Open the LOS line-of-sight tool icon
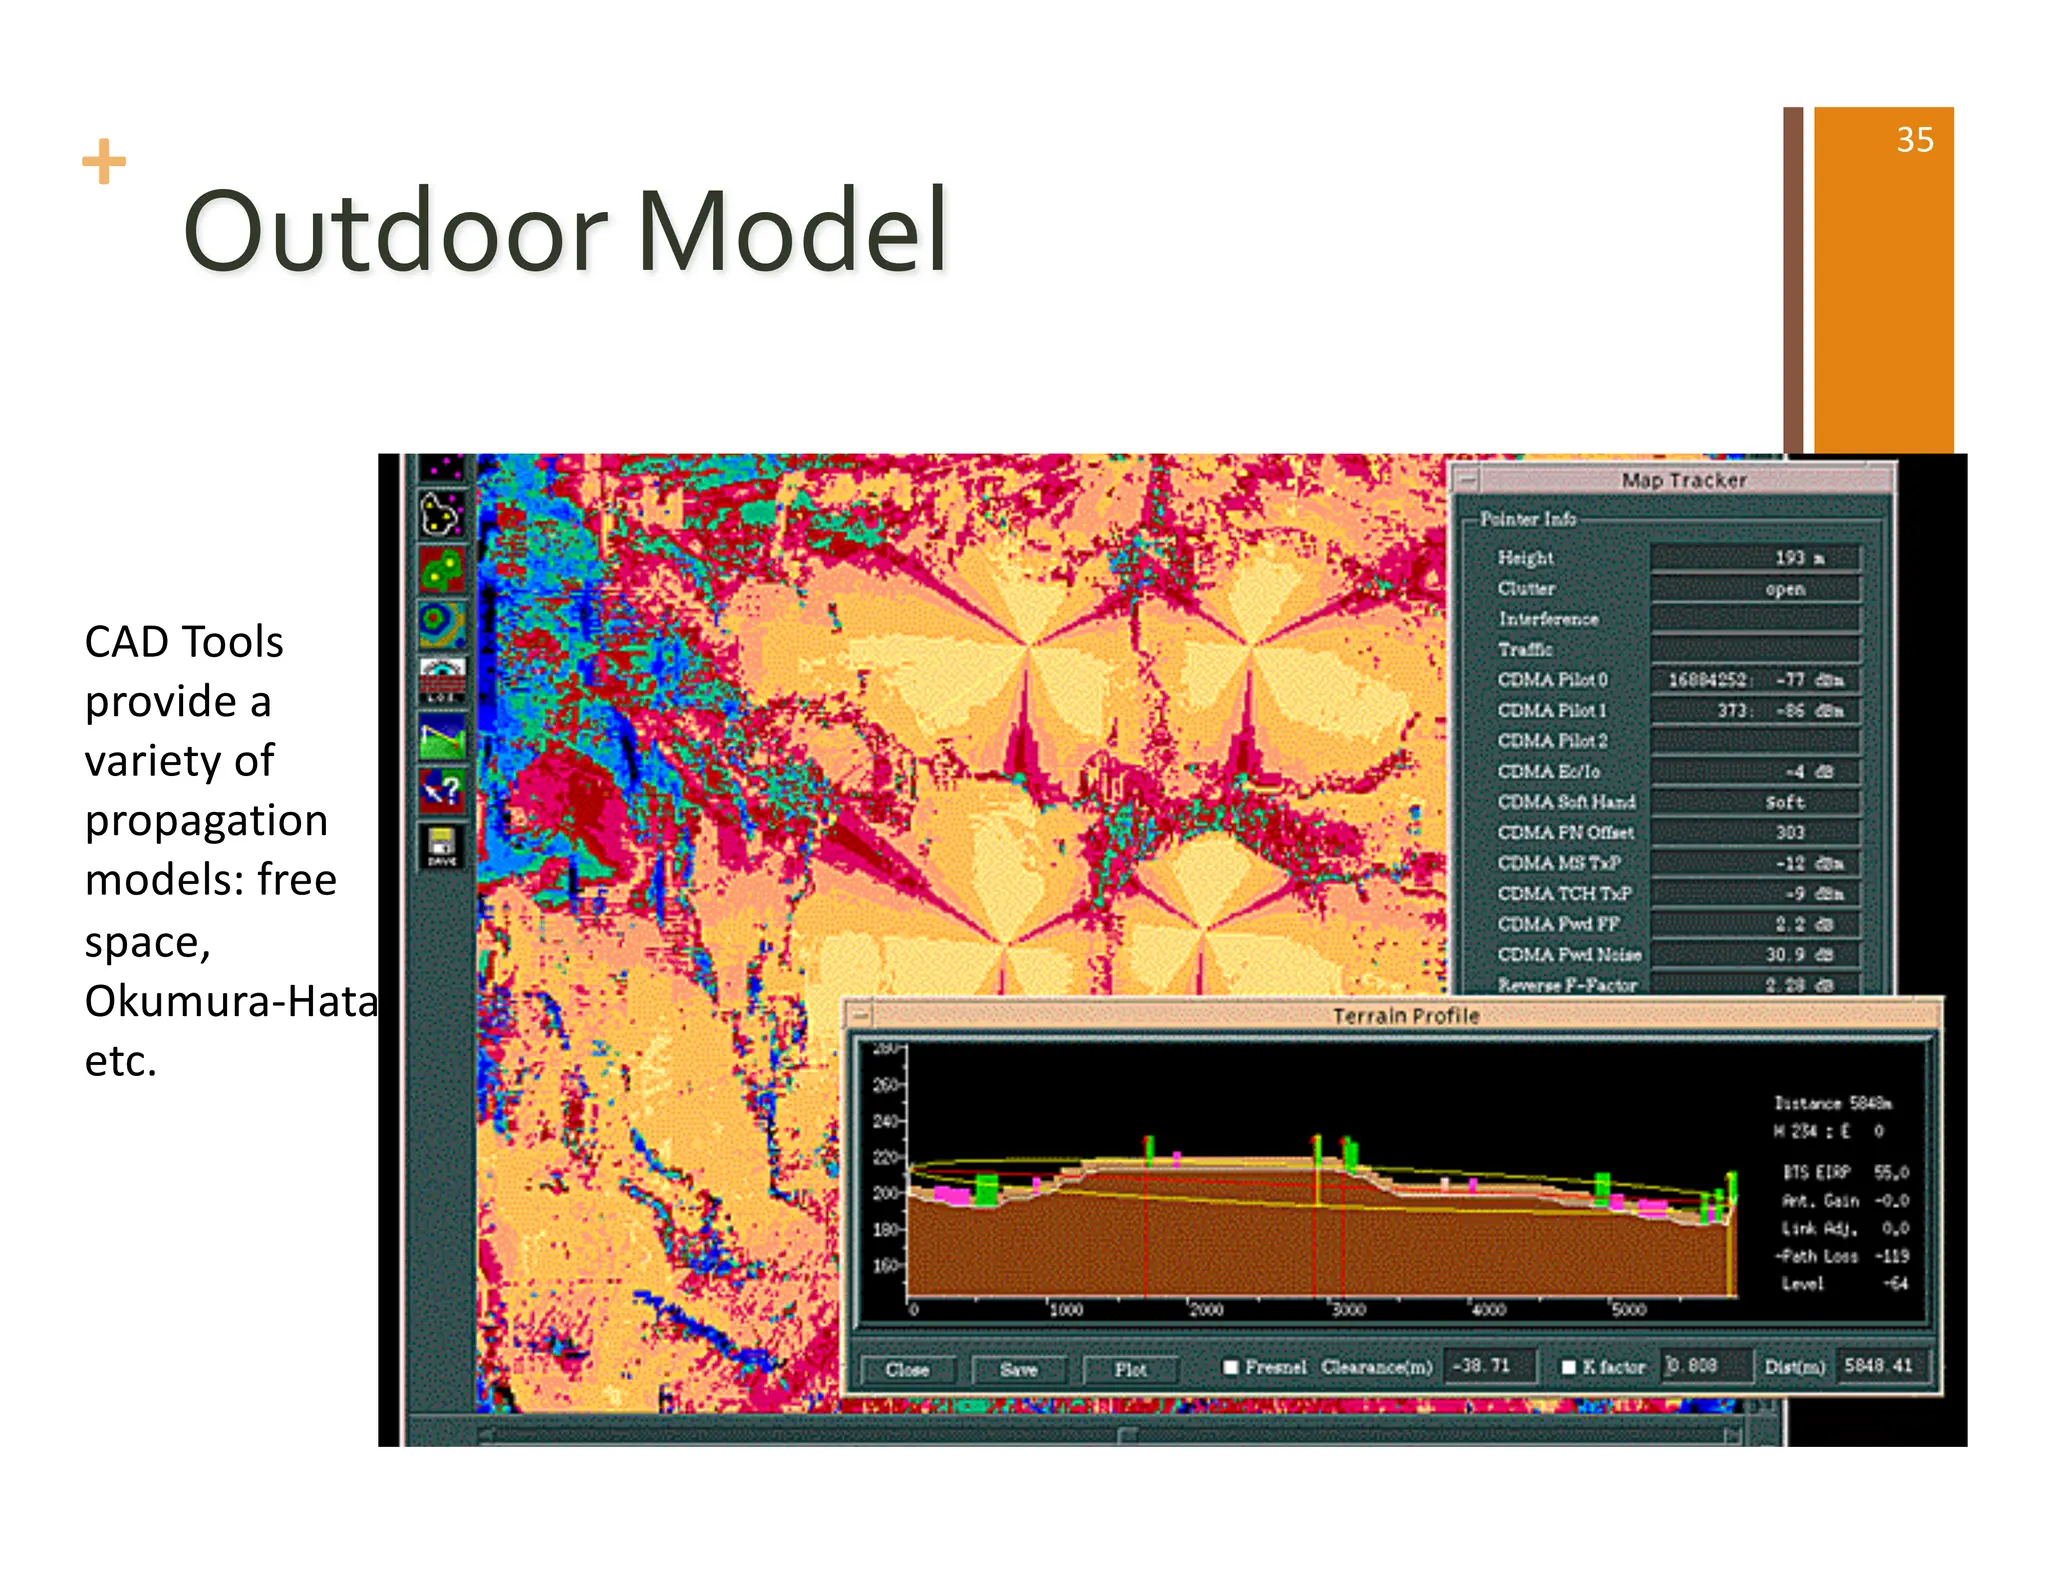 pos(441,680)
